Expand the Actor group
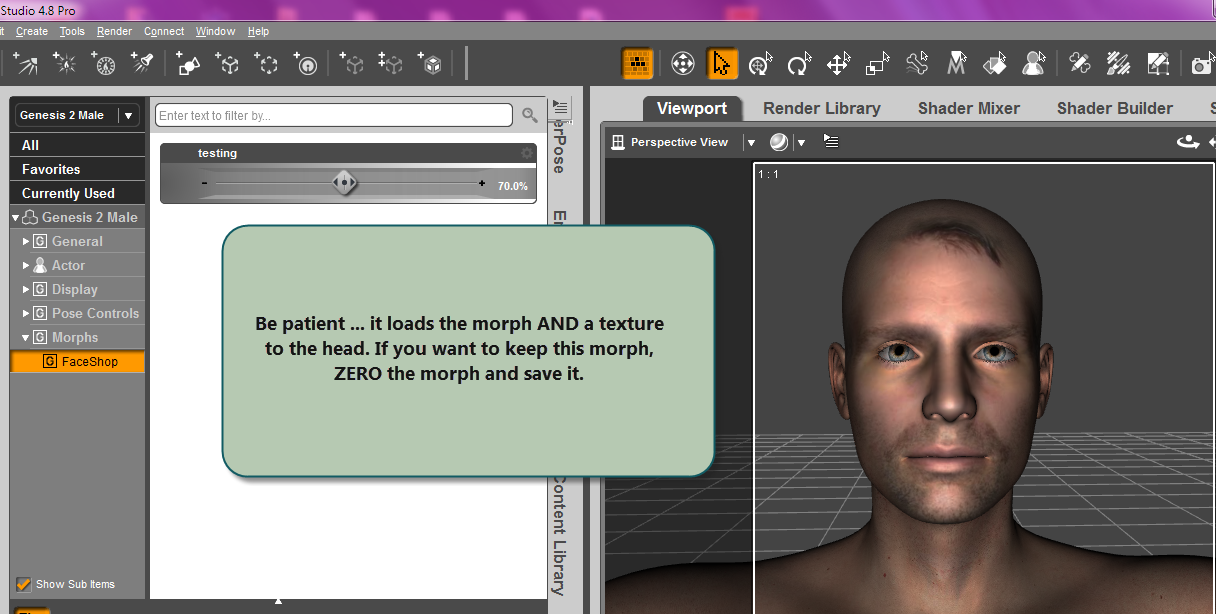The width and height of the screenshot is (1216, 614). tap(27, 265)
